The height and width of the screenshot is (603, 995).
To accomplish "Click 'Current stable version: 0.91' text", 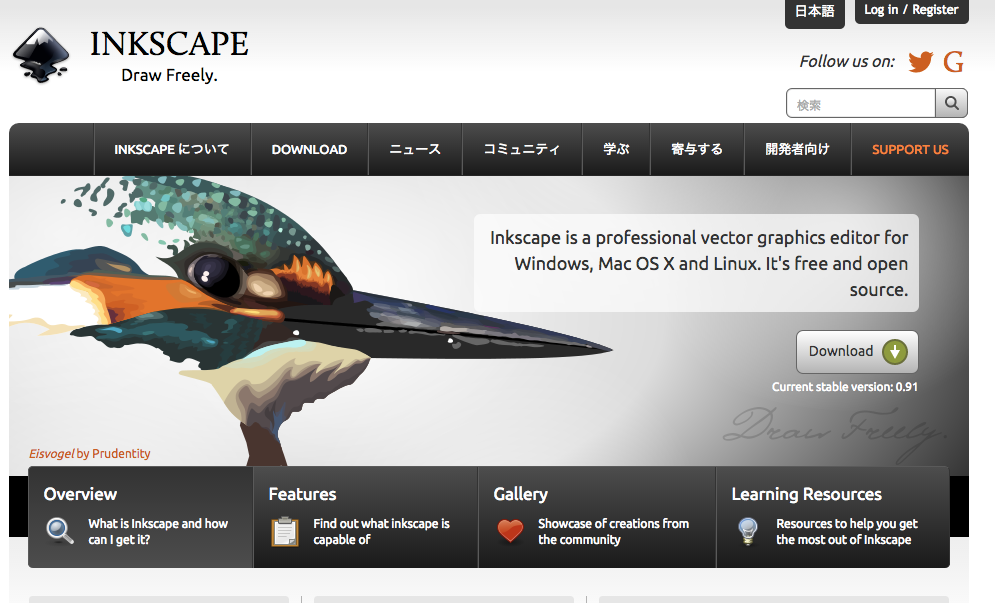I will 845,387.
